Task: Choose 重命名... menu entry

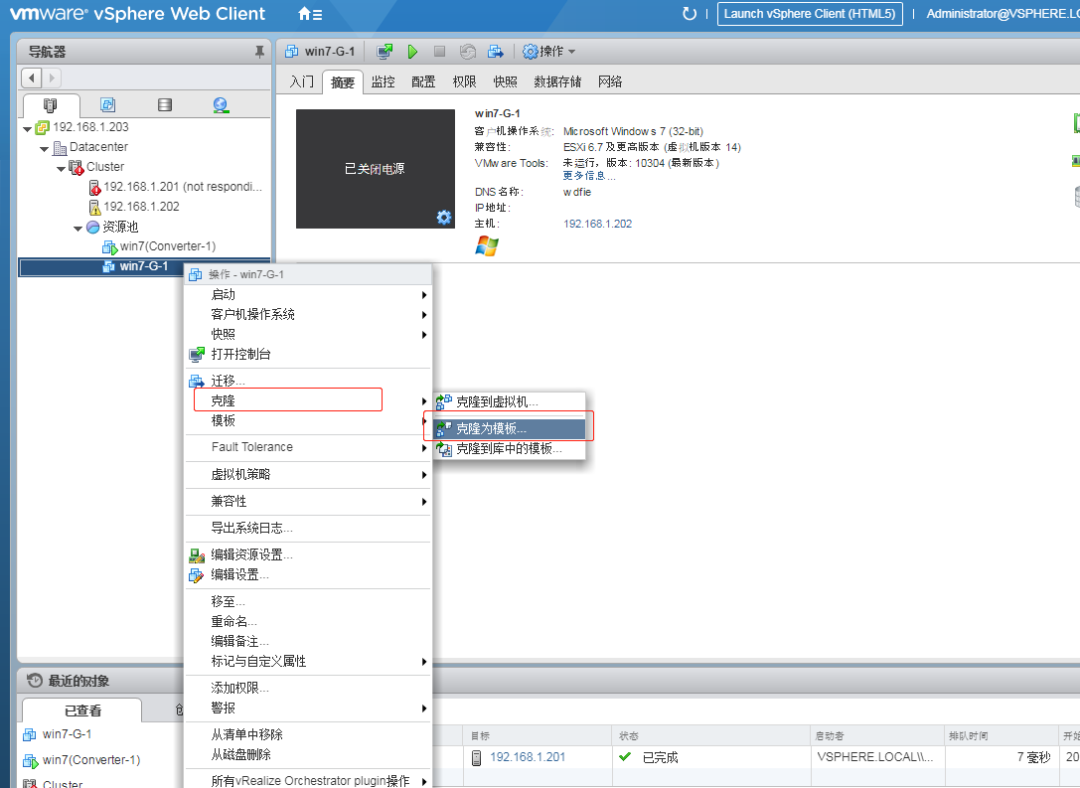Action: coord(308,621)
